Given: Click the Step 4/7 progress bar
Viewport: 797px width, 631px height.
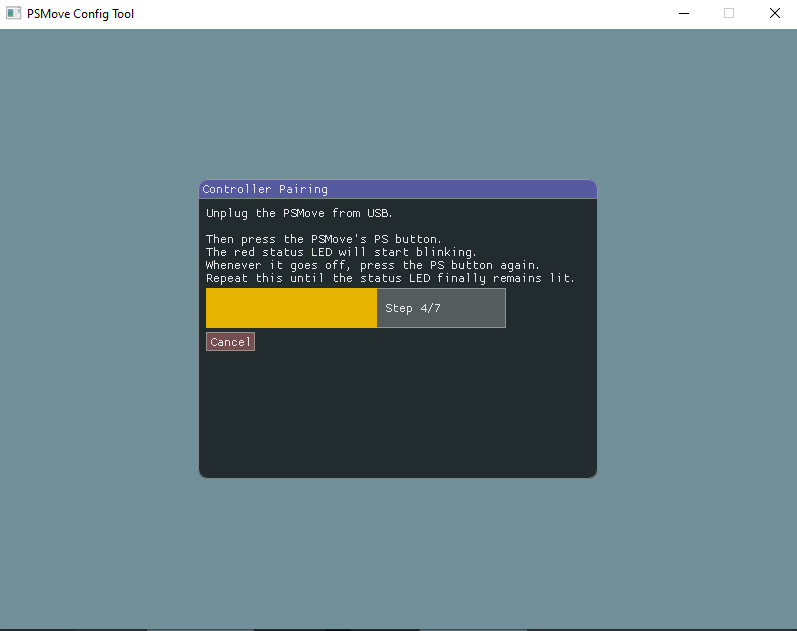Looking at the screenshot, I should pos(356,308).
